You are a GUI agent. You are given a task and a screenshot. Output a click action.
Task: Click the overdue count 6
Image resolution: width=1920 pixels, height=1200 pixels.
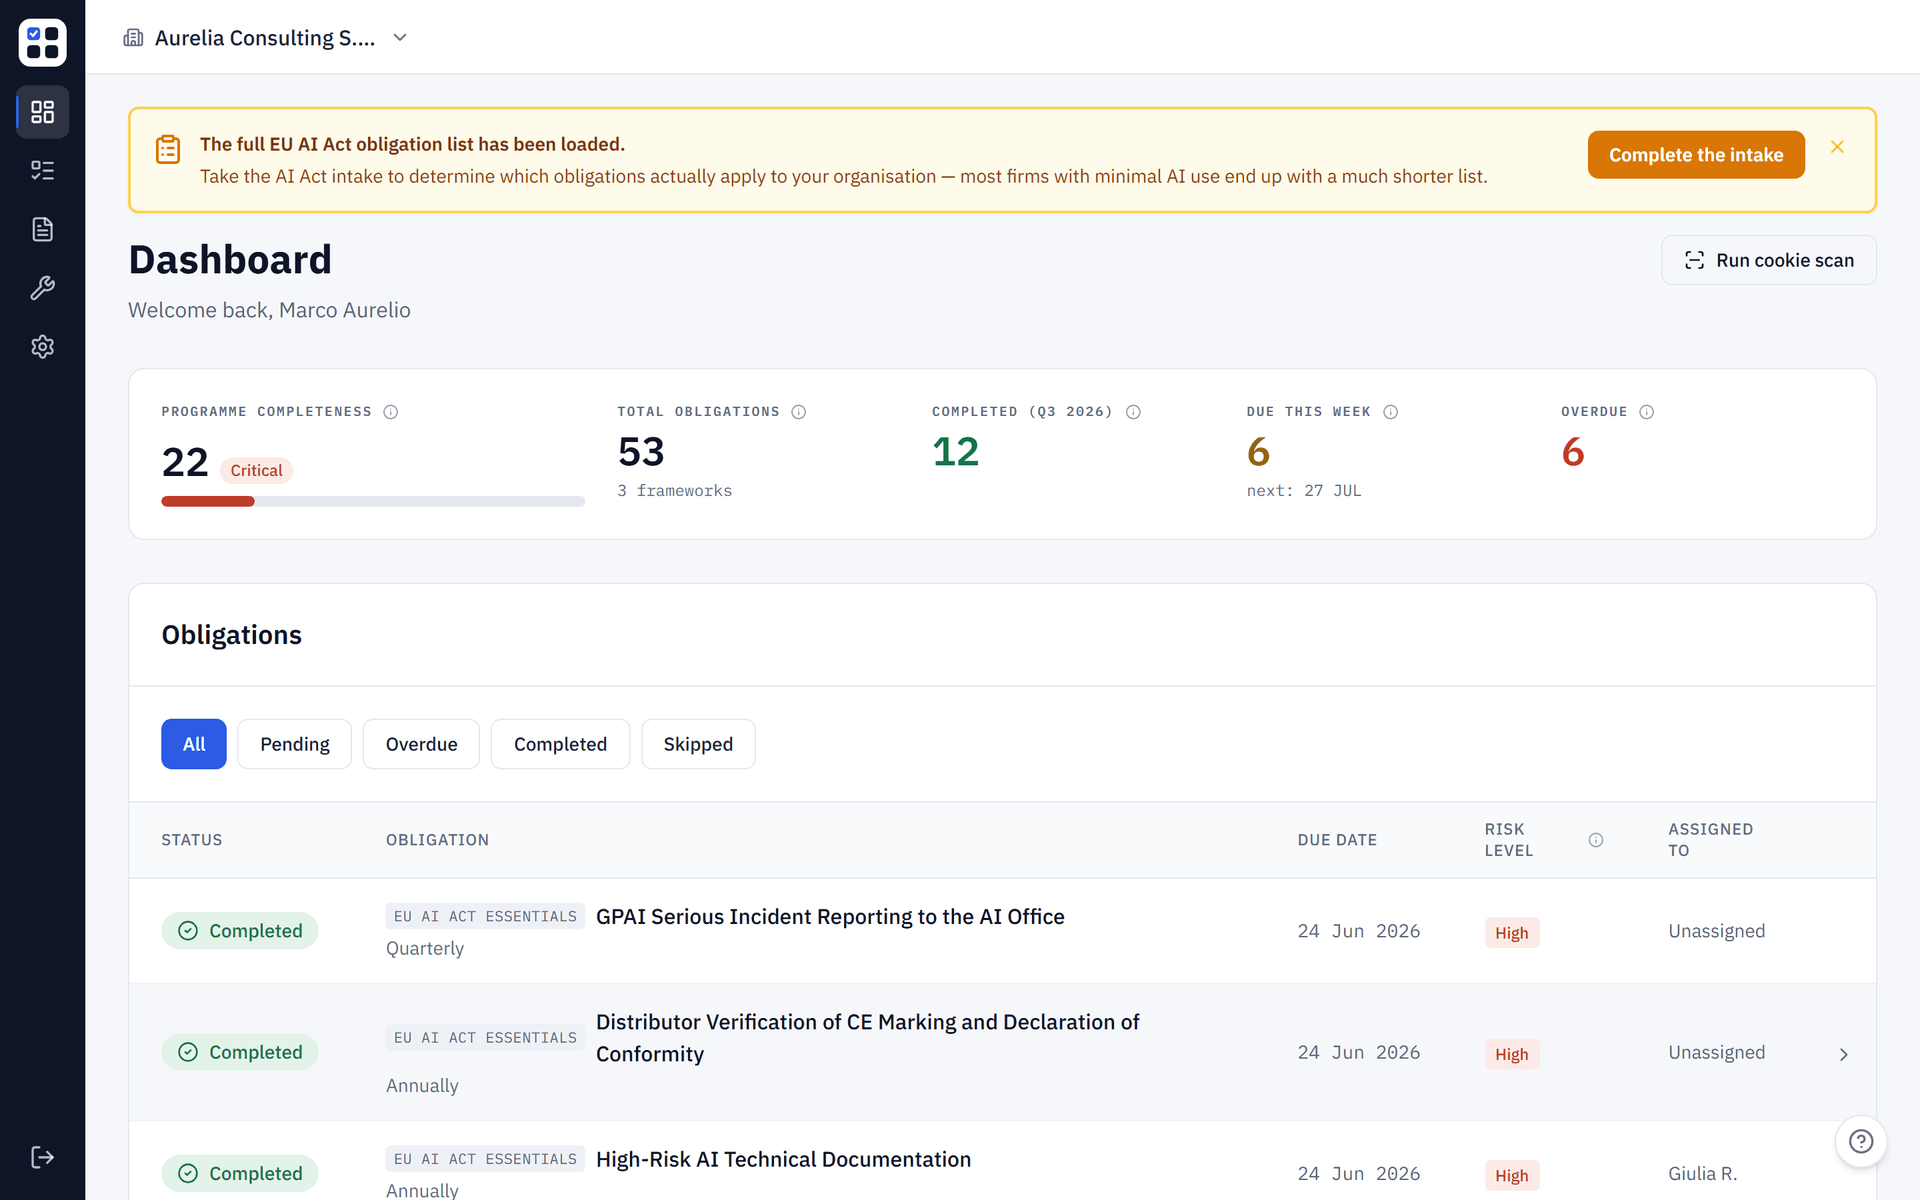click(1573, 452)
